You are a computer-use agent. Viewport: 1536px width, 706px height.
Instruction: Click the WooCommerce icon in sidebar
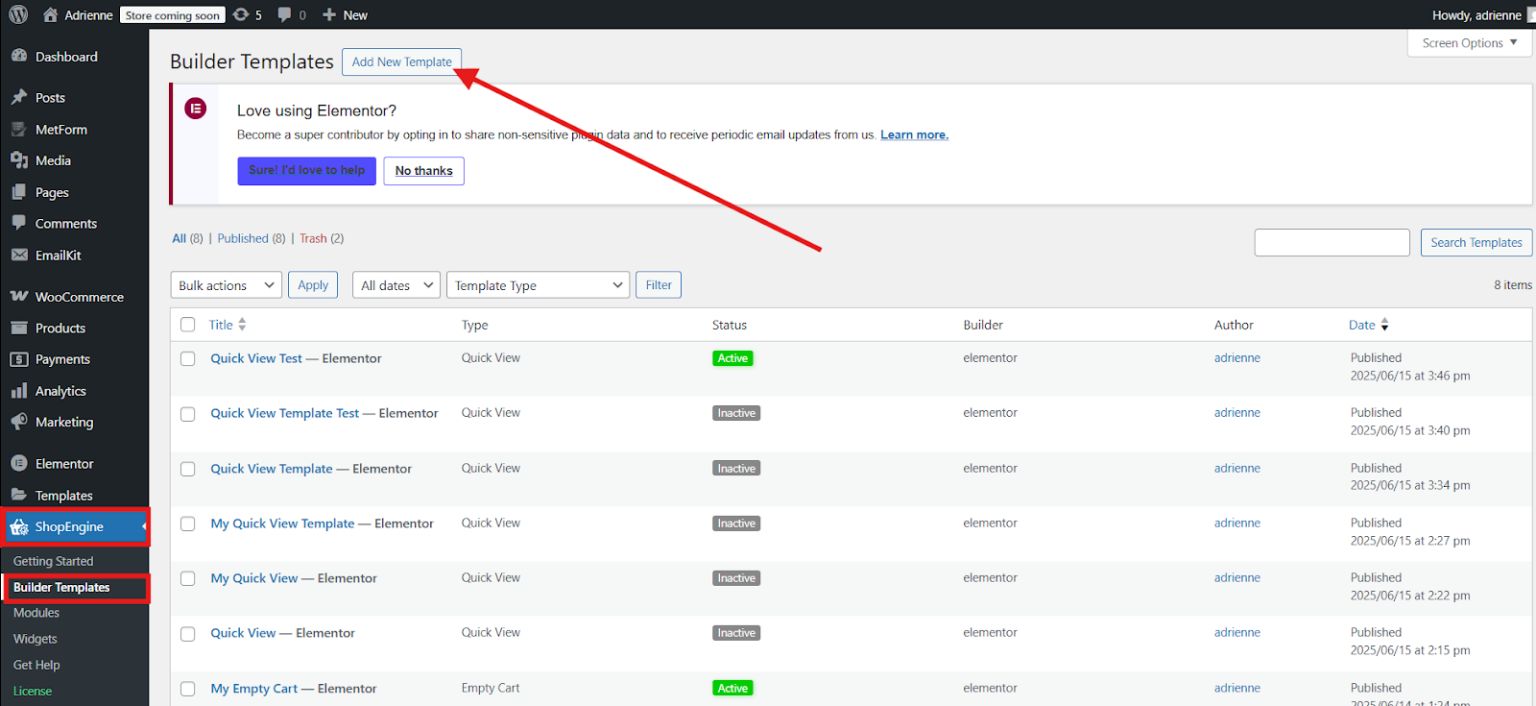coord(19,297)
